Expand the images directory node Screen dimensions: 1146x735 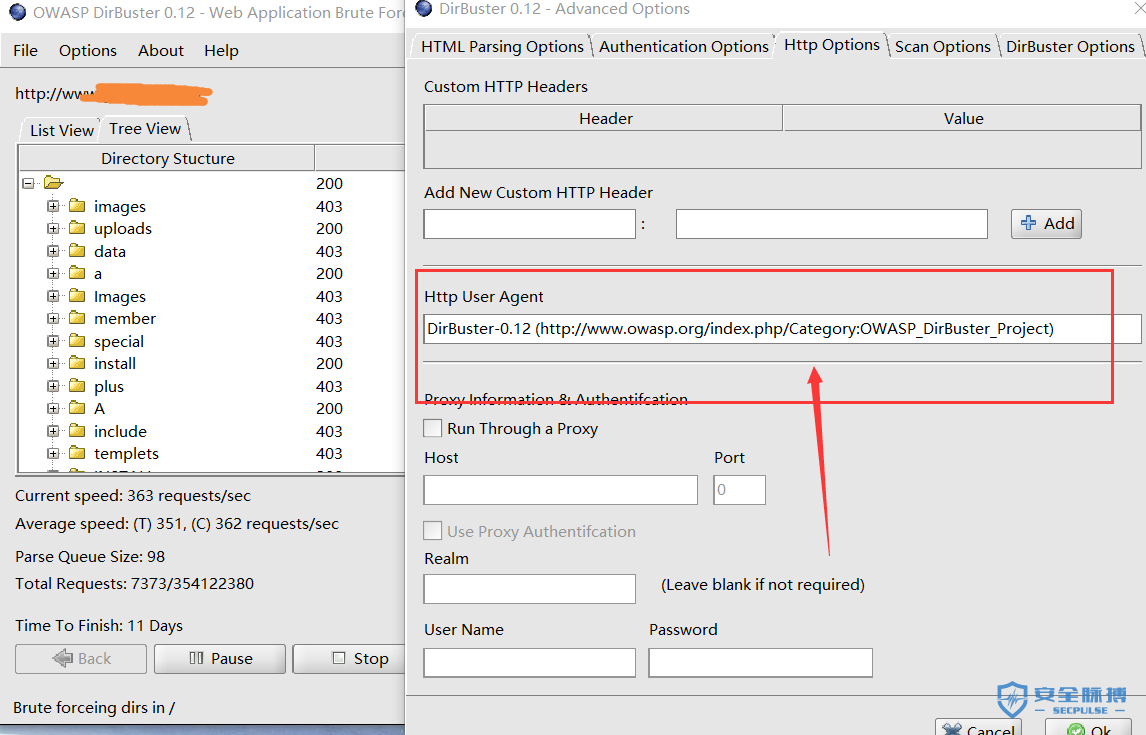click(x=53, y=206)
